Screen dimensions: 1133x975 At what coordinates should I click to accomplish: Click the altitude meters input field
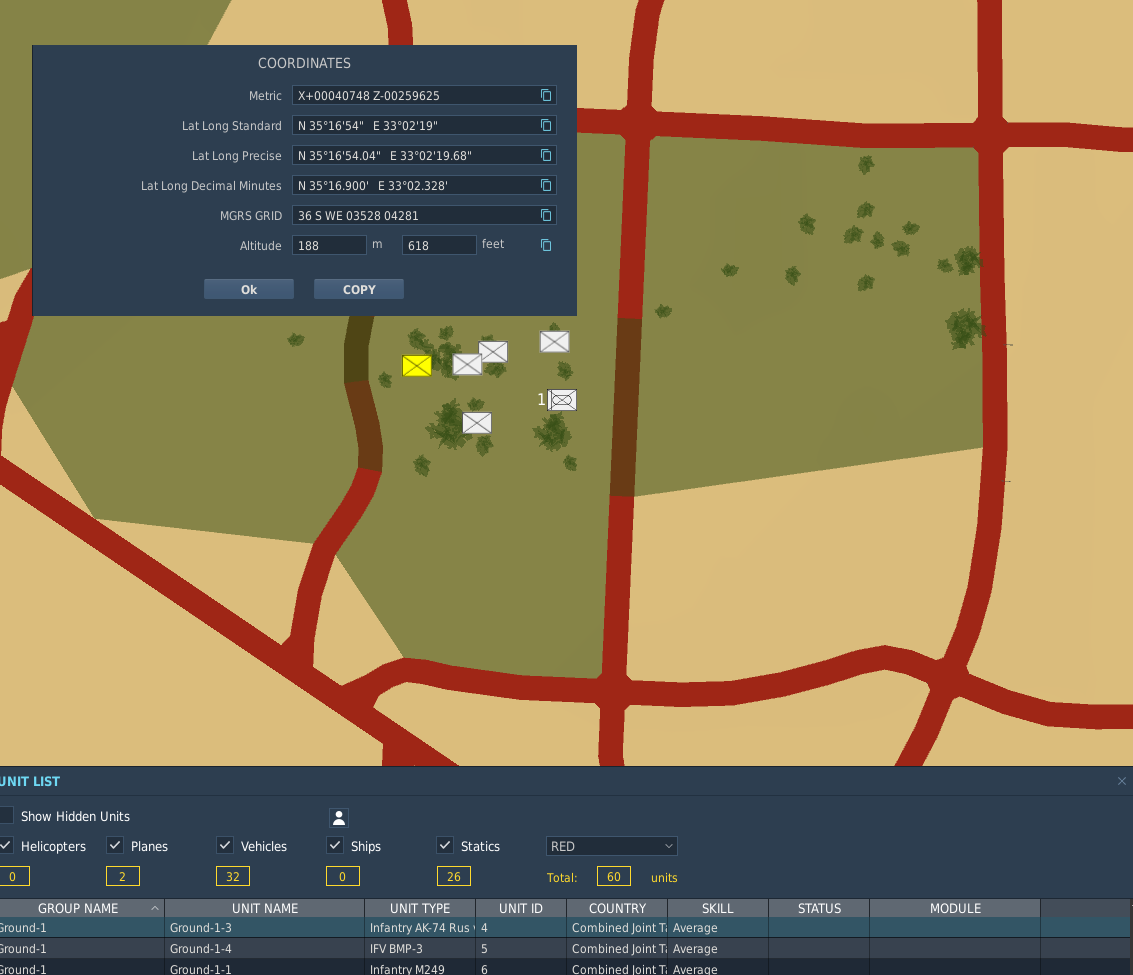pyautogui.click(x=329, y=246)
